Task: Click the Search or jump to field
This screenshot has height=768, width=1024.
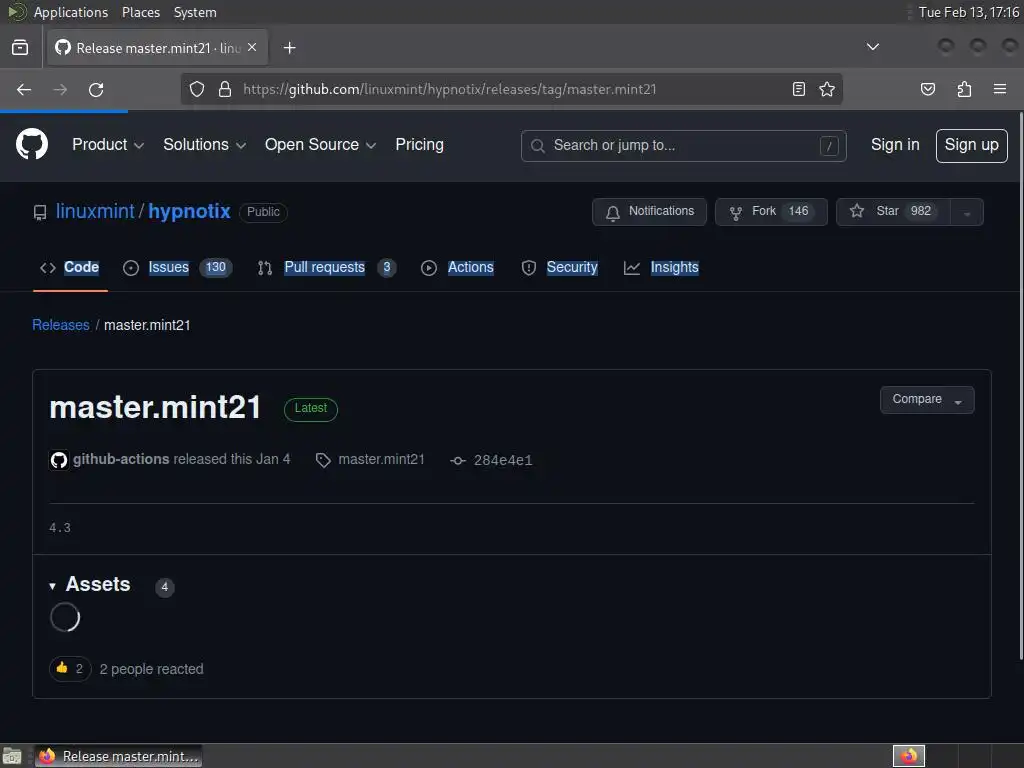Action: [x=683, y=146]
